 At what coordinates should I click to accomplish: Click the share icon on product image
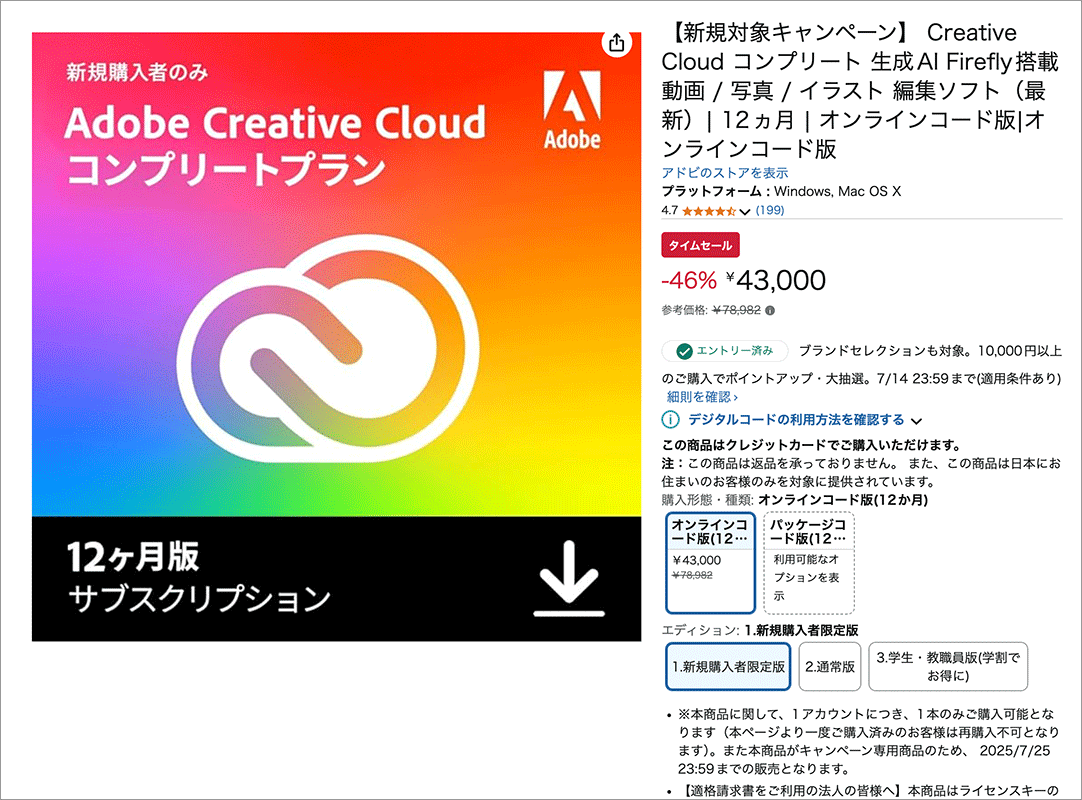pos(616,43)
